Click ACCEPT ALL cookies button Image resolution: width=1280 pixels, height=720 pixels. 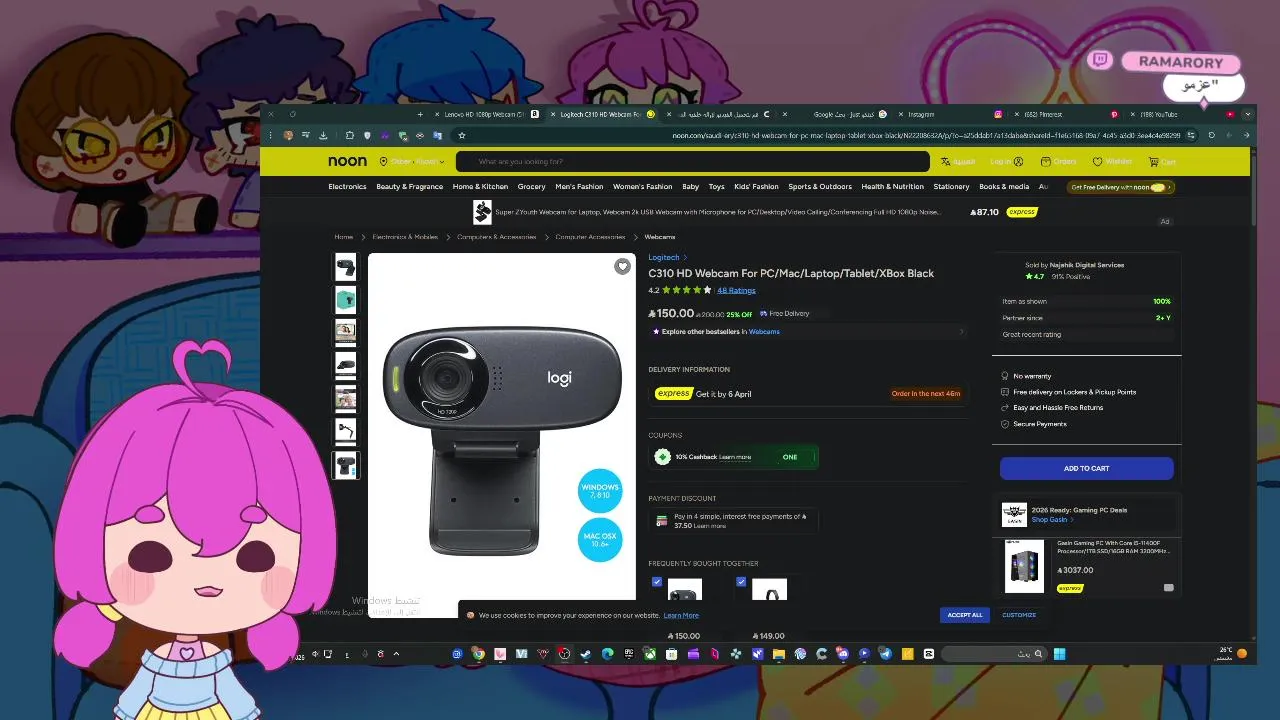964,615
